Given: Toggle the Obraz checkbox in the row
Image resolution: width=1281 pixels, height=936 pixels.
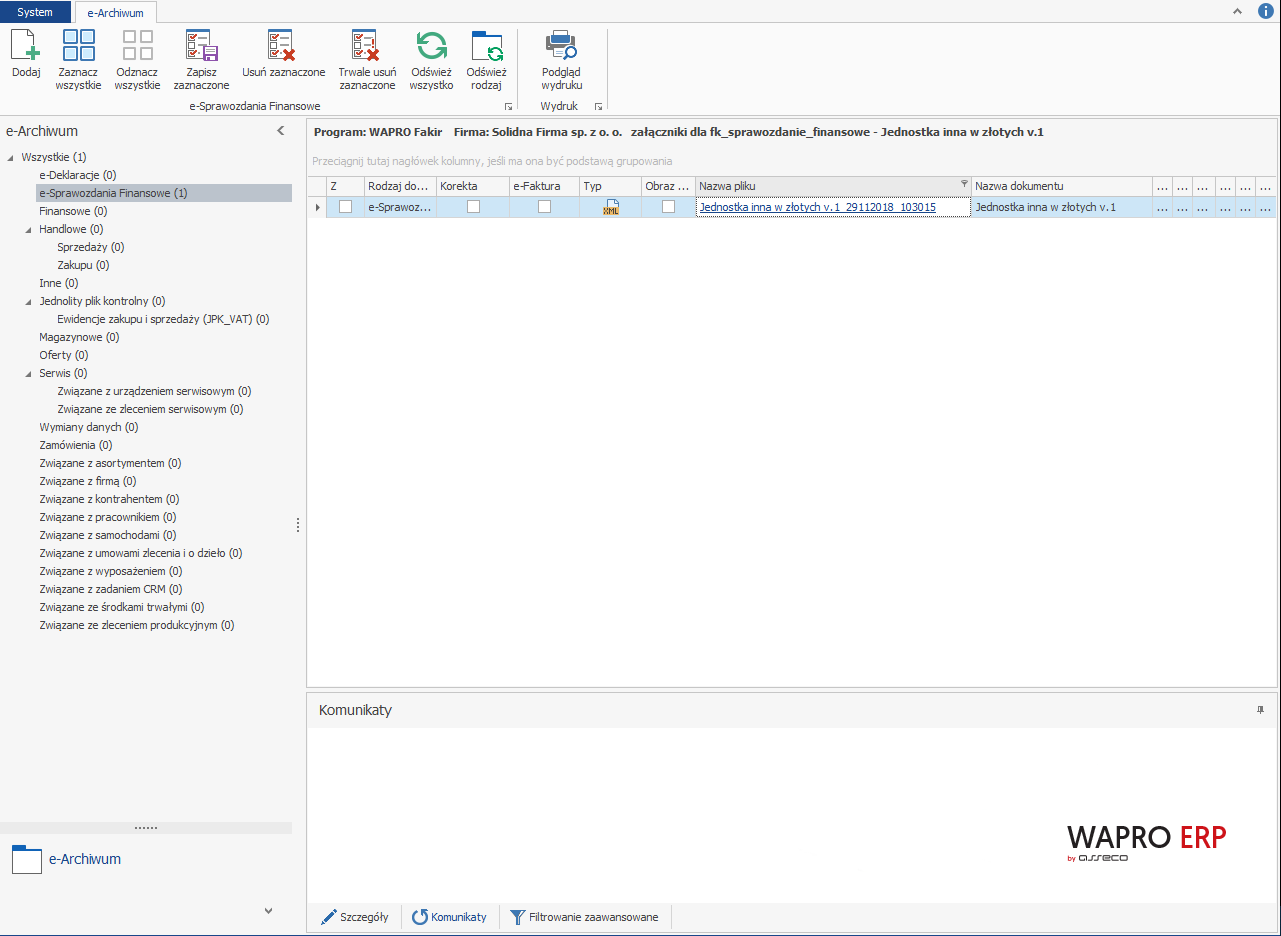Looking at the screenshot, I should click(x=668, y=207).
